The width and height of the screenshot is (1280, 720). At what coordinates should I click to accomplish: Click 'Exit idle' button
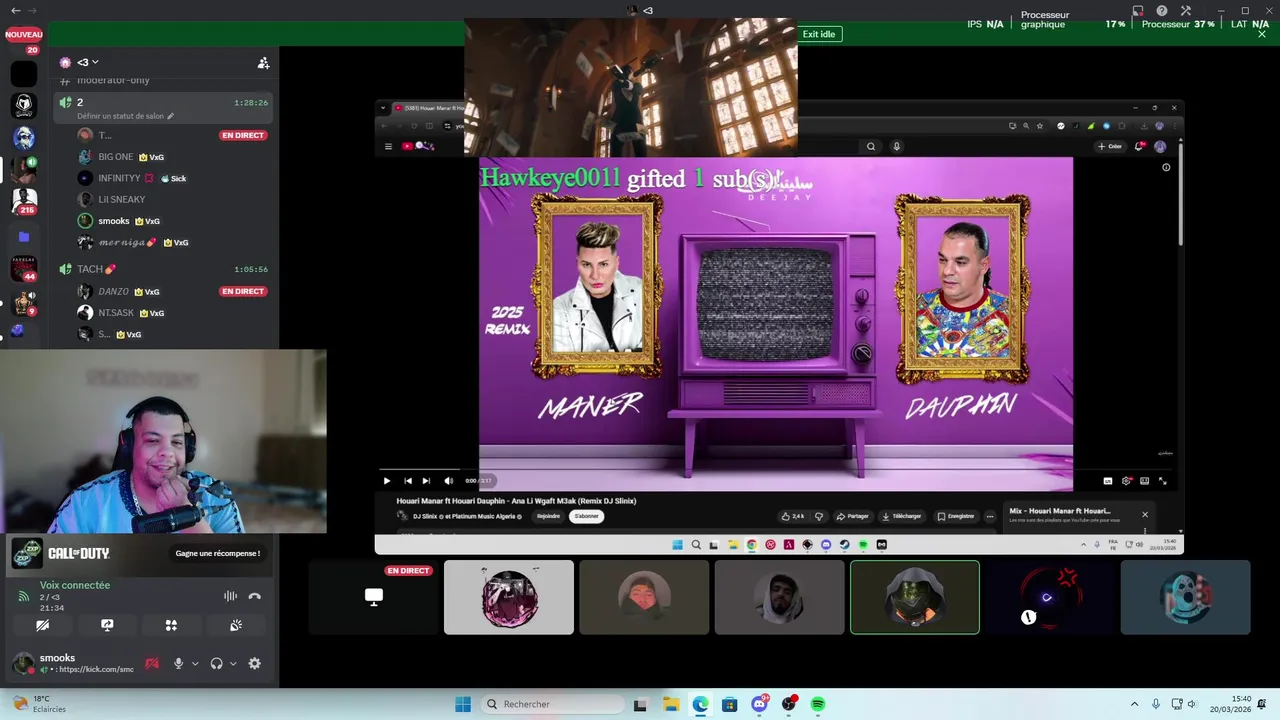point(818,34)
